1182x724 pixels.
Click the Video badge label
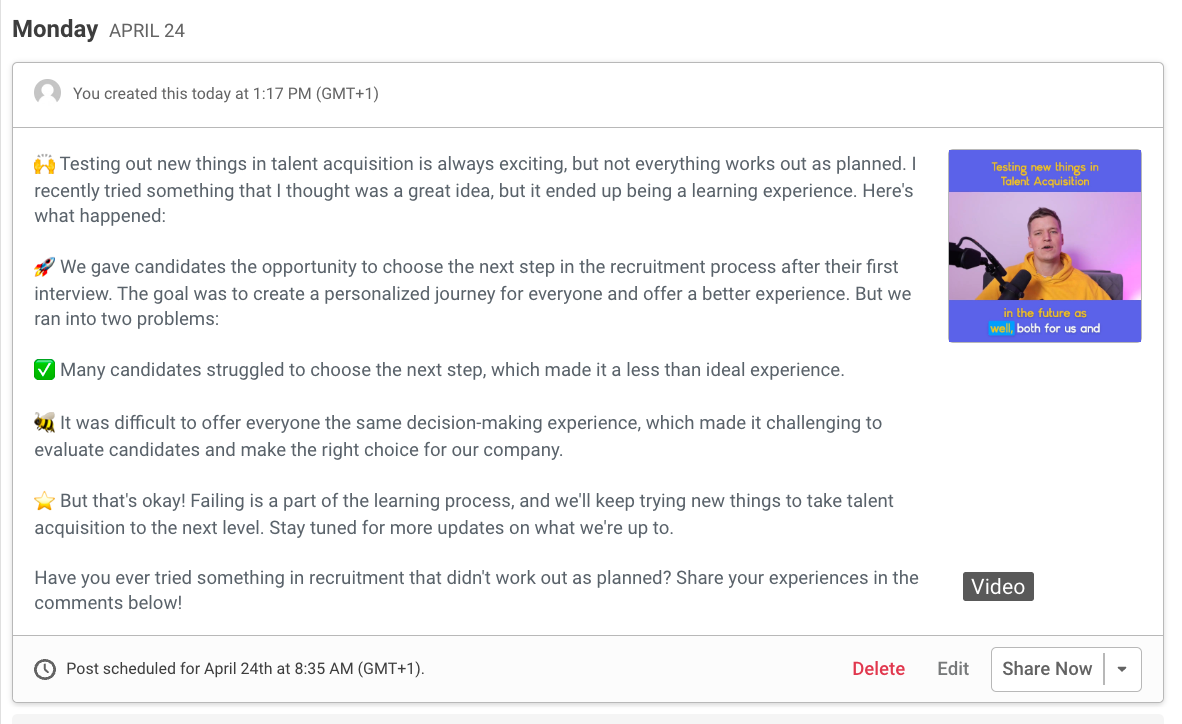click(998, 587)
